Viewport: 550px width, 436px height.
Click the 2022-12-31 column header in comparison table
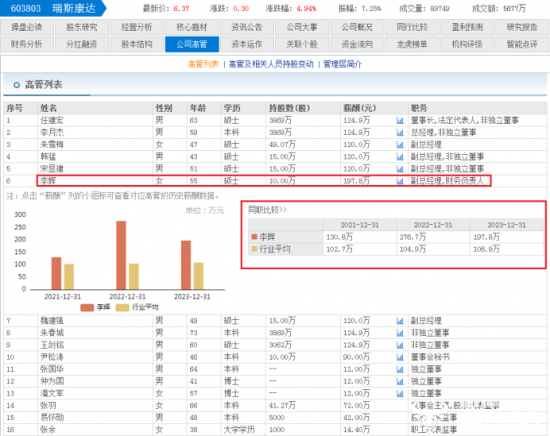coord(433,225)
